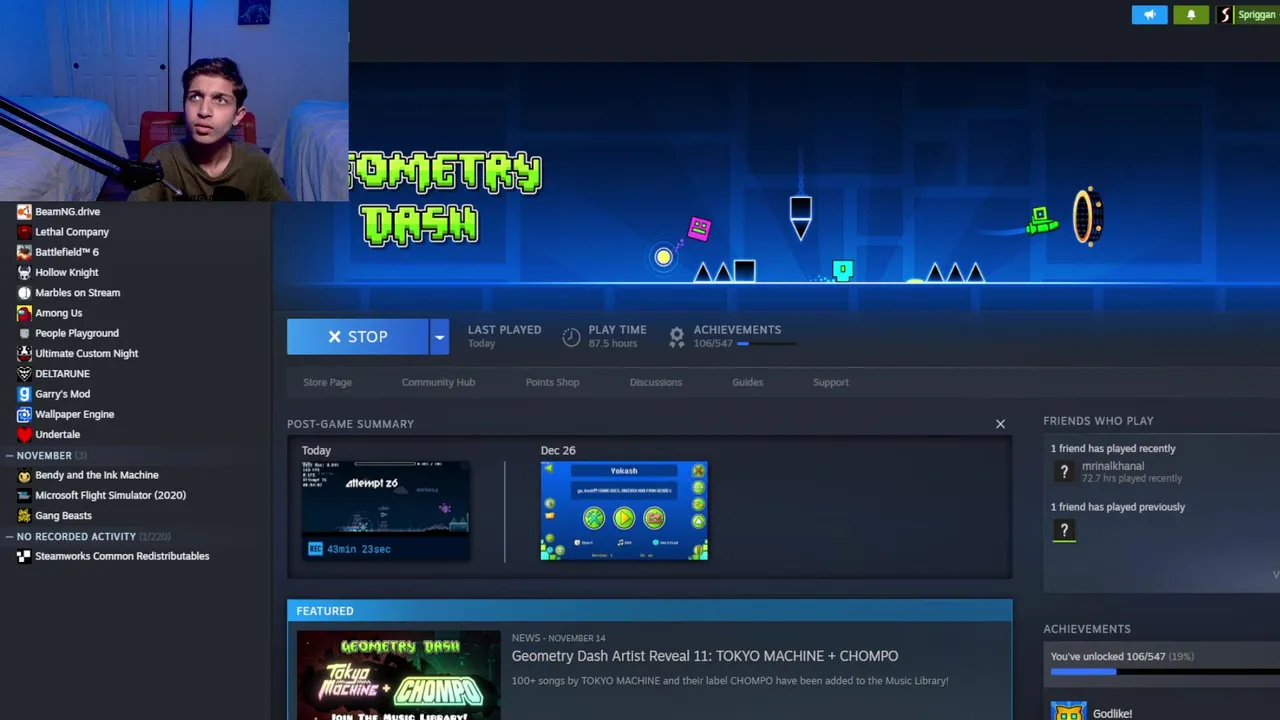Click the LAST PLAYED Today label

pos(504,336)
